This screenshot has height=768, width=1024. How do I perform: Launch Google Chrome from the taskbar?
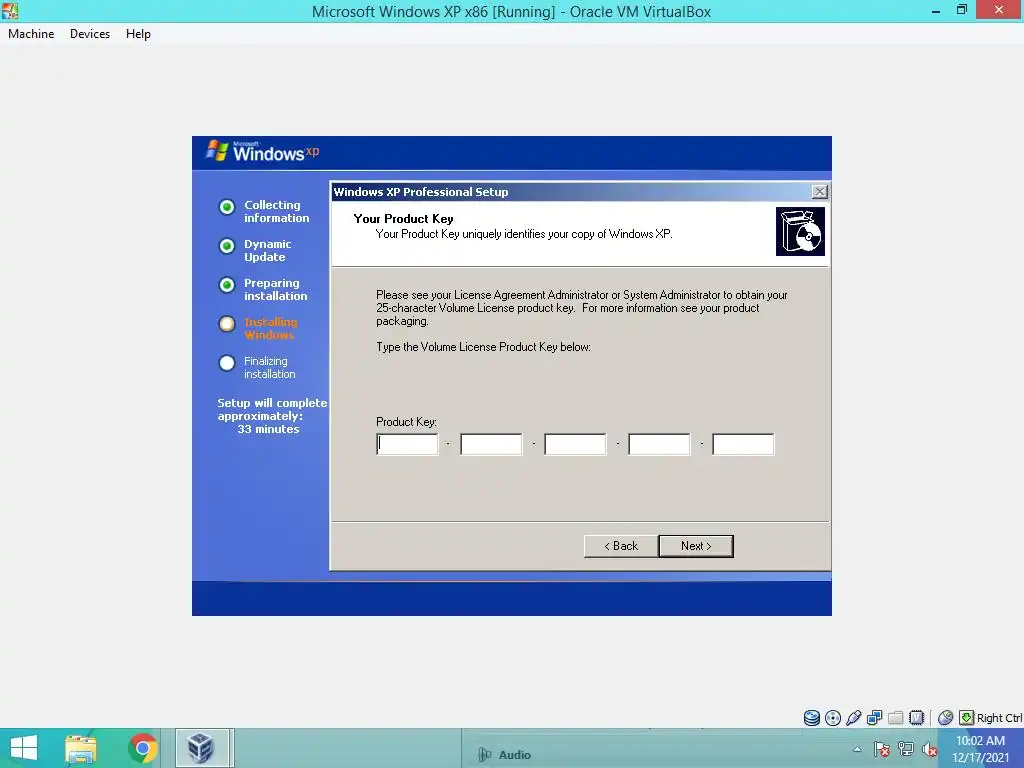tap(143, 748)
